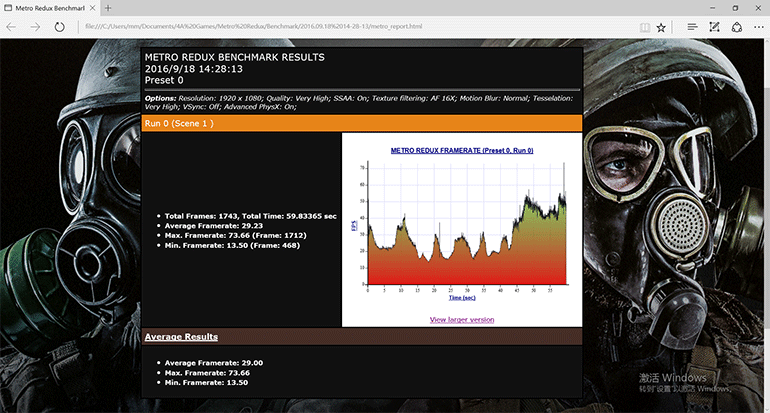This screenshot has width=770, height=413.
Task: Click the Run 0 (Scene 1) orange header
Action: point(362,123)
